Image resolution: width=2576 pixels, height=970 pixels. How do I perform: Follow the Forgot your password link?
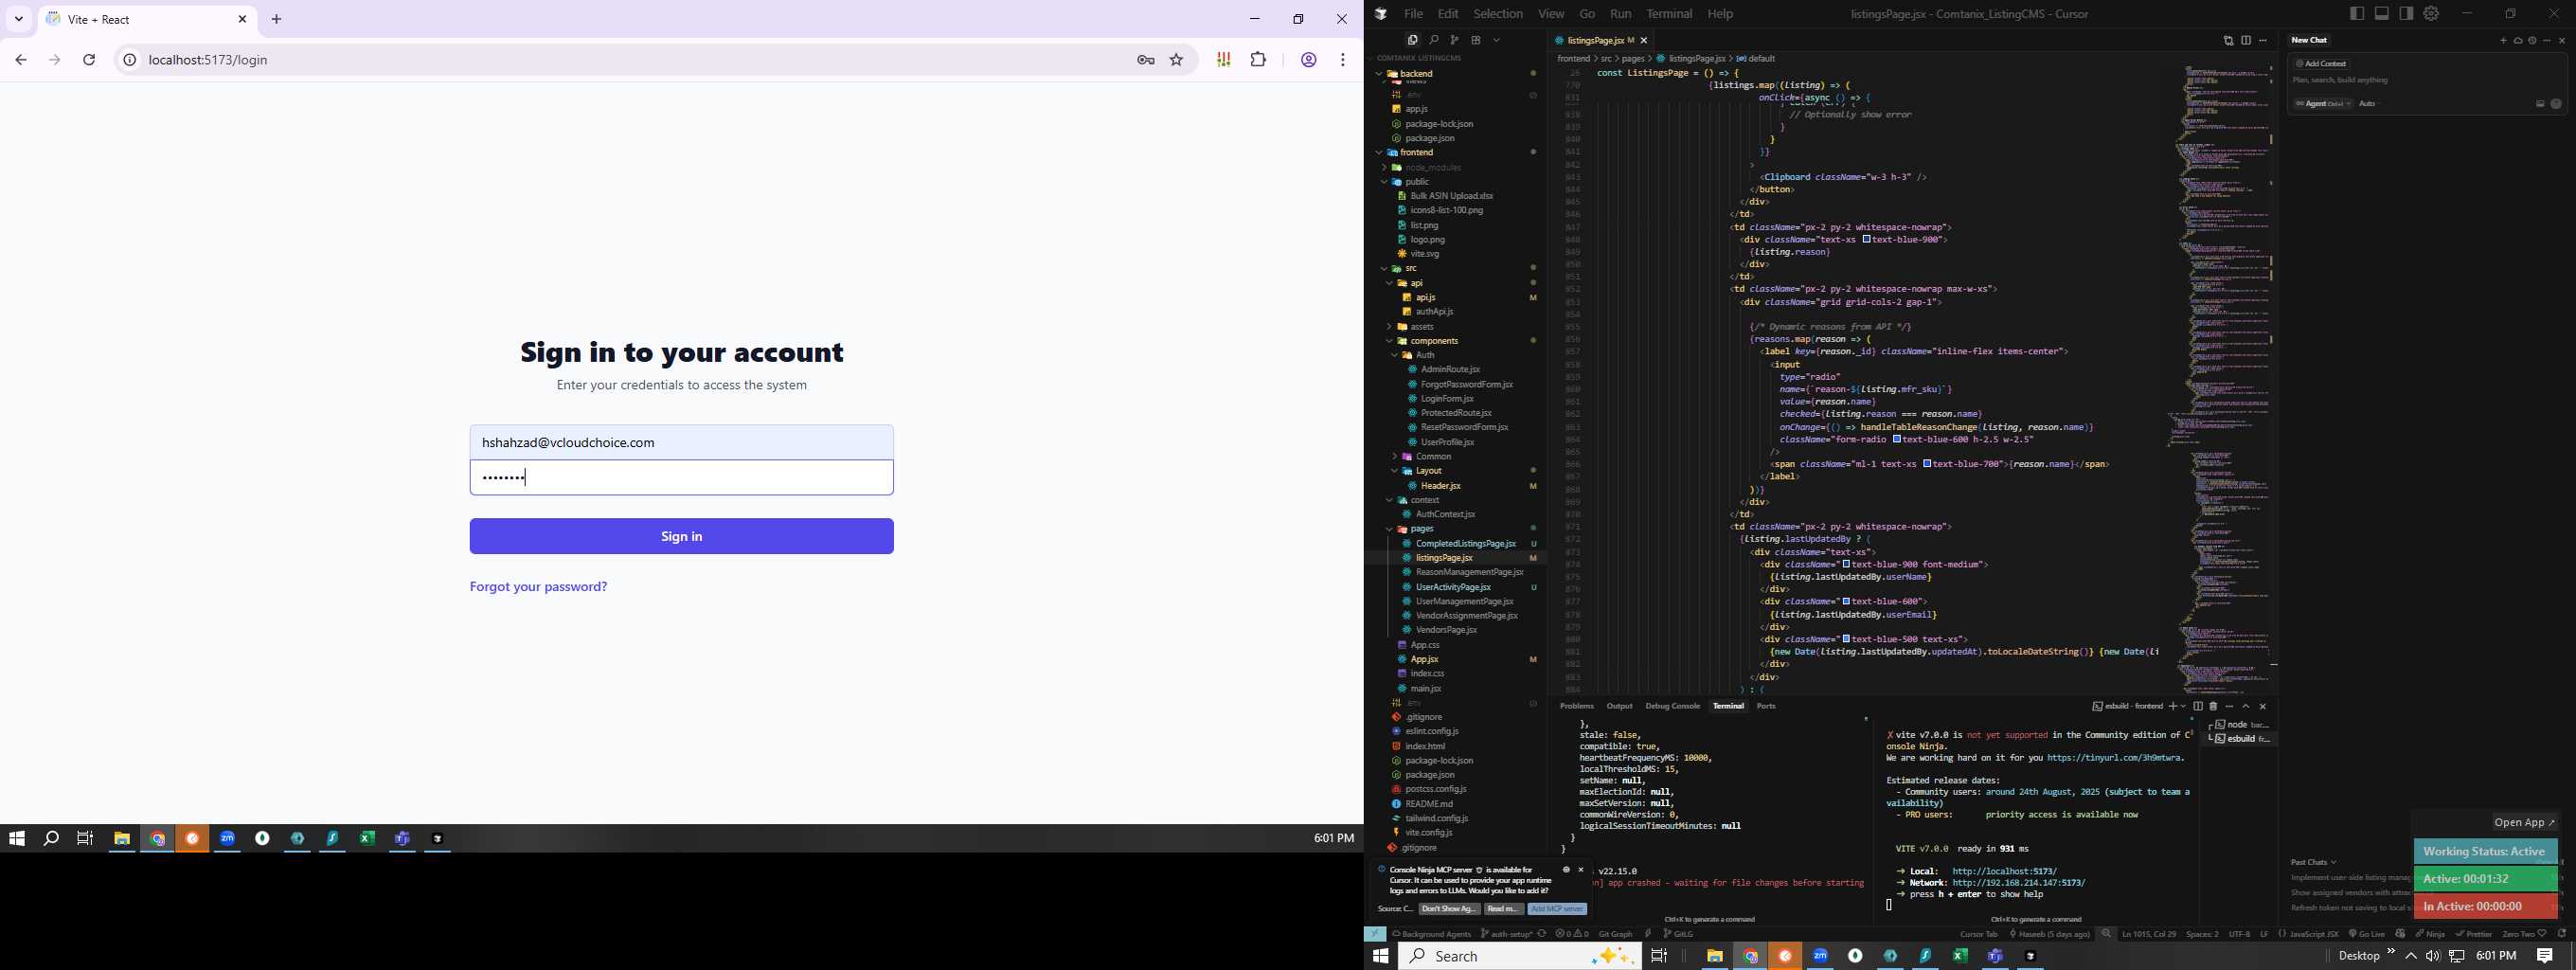click(538, 587)
